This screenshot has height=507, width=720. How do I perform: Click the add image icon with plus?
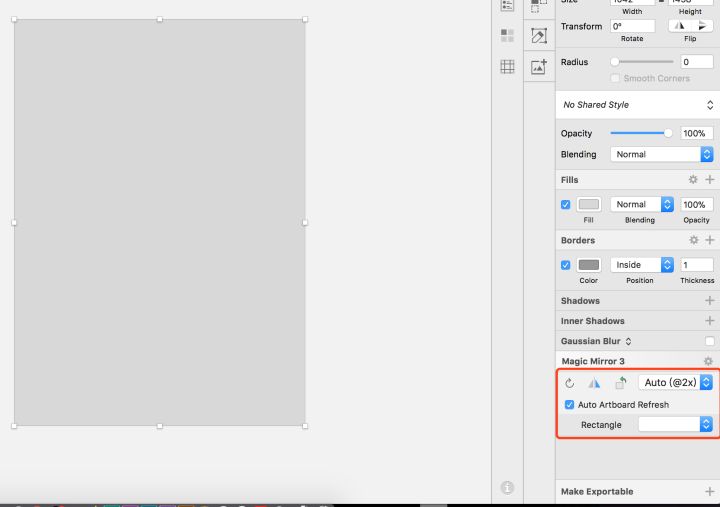[539, 67]
